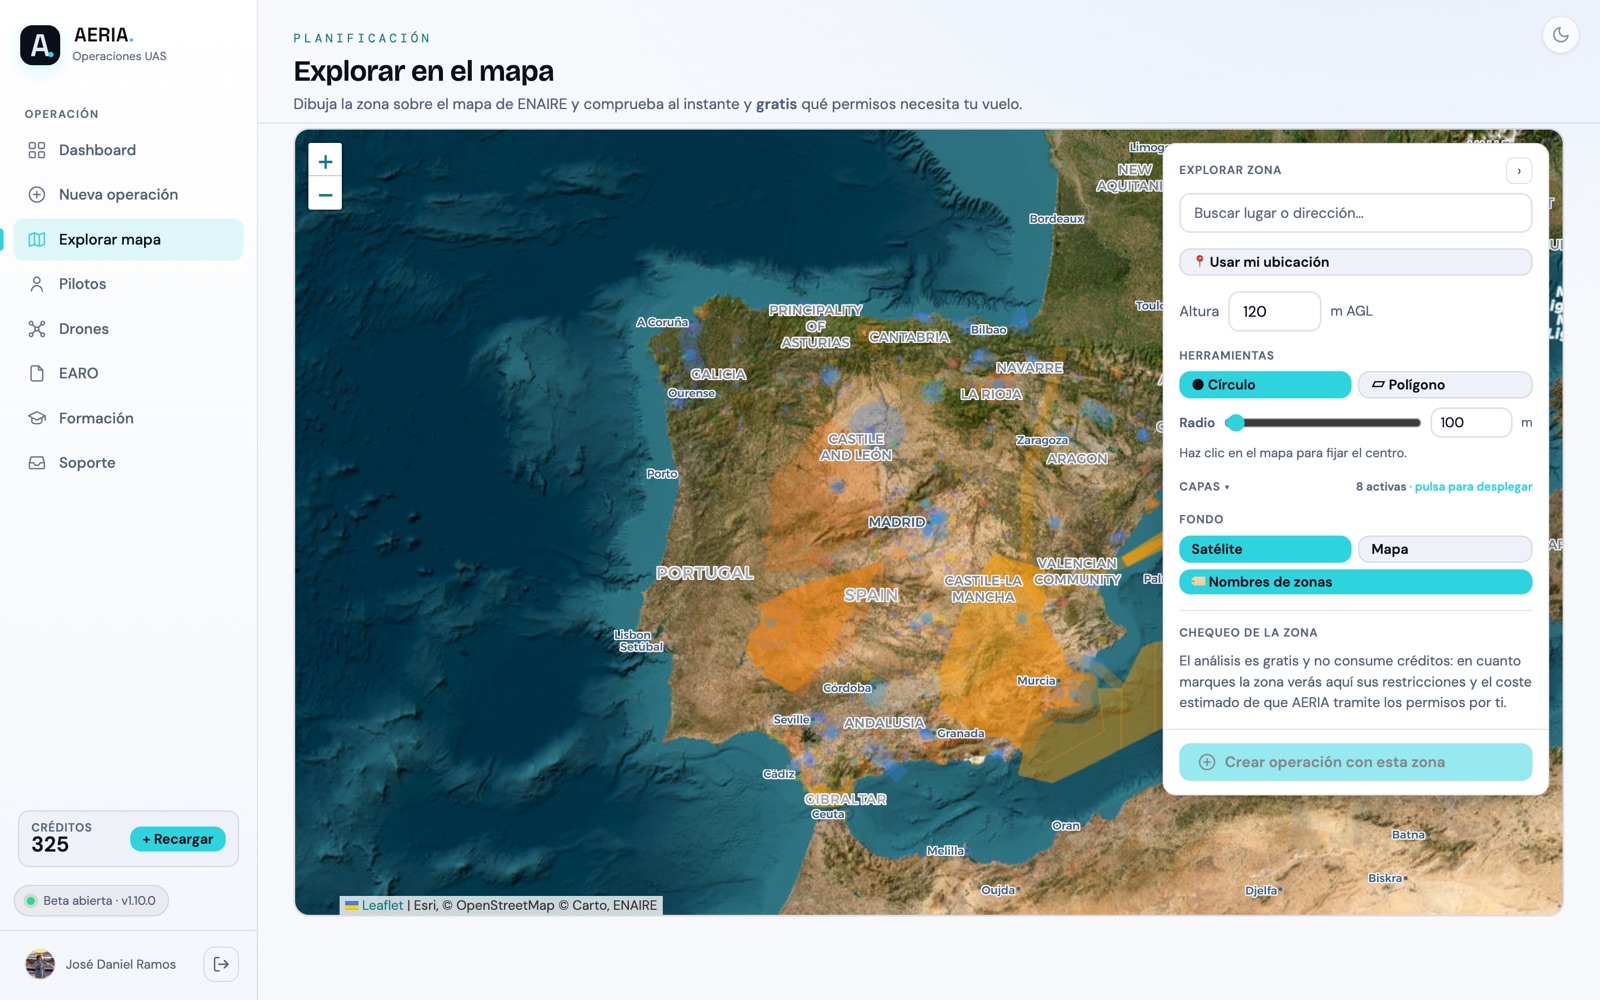Switch background to Satélite

point(1265,549)
